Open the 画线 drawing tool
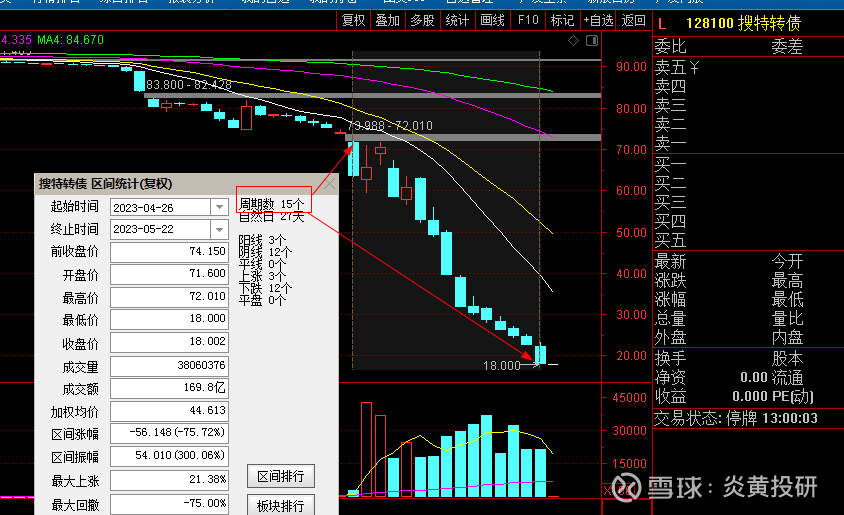 (492, 20)
